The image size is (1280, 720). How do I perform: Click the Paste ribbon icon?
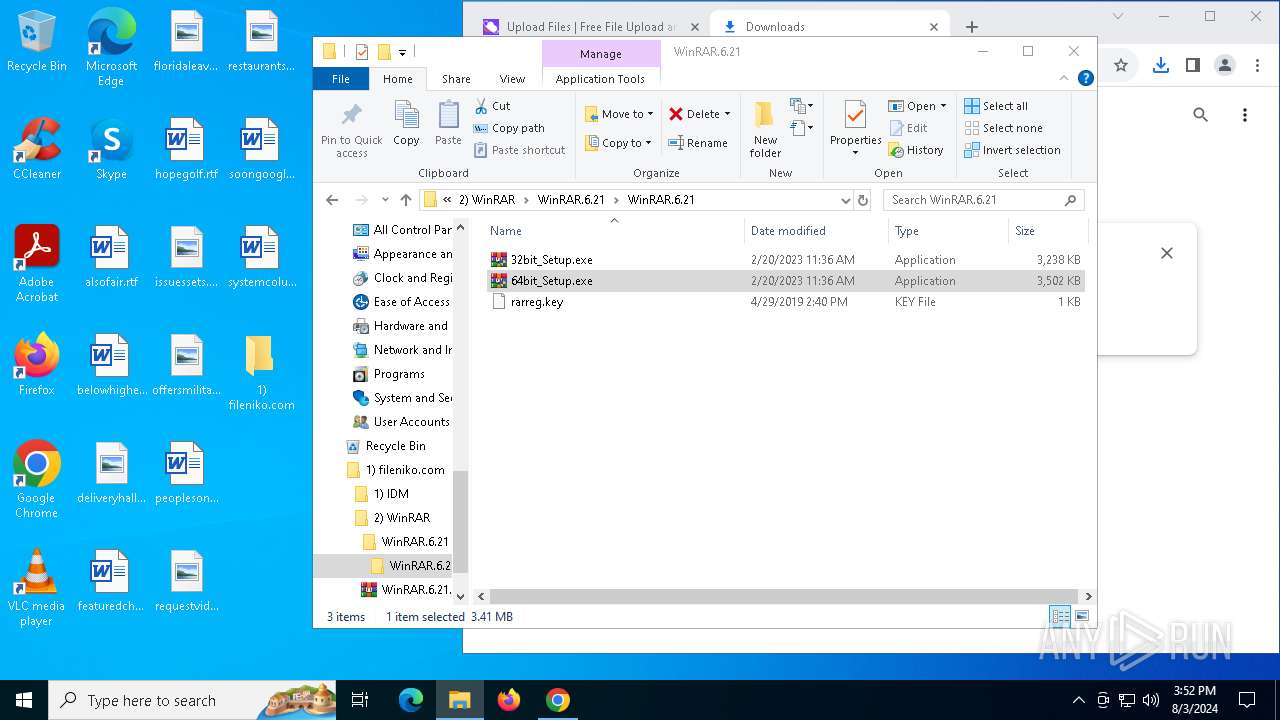(448, 124)
